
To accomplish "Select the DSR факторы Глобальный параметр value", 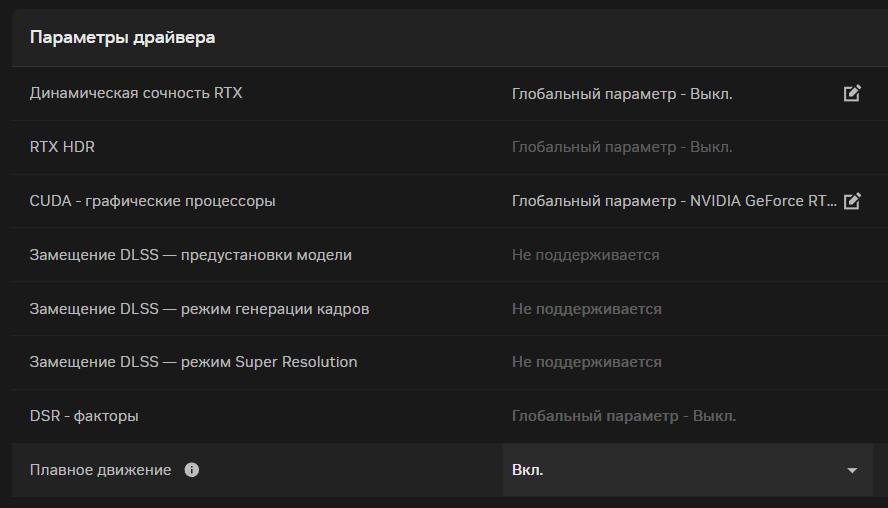I will [x=624, y=416].
